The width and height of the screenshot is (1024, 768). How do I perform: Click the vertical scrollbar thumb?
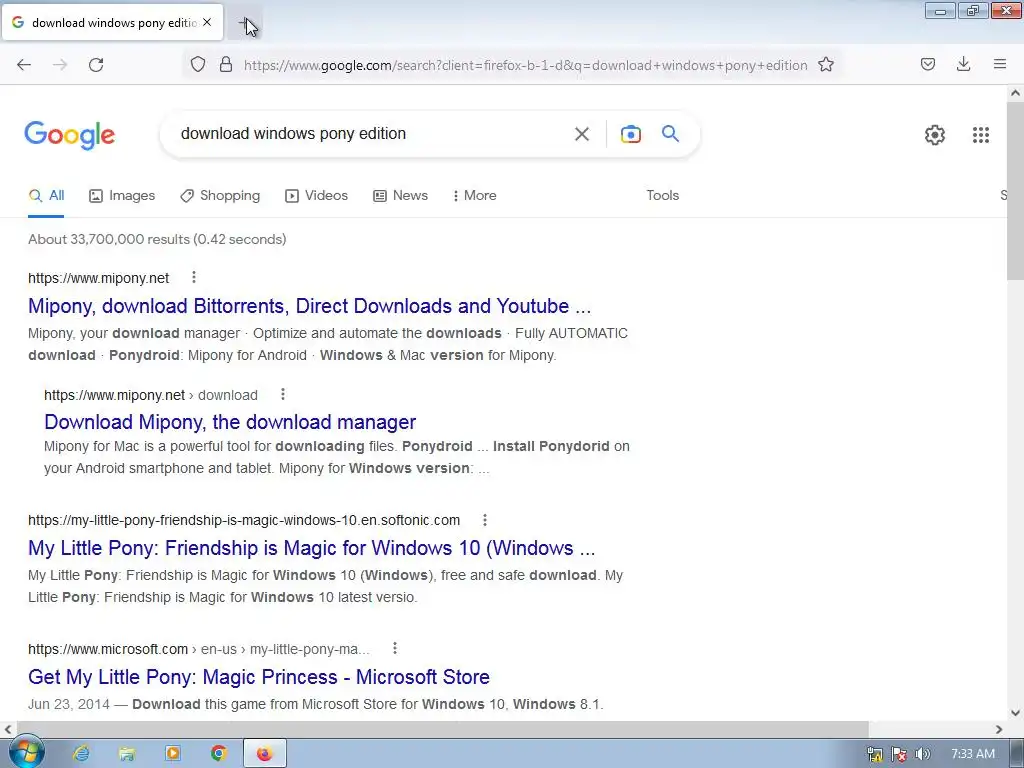[1015, 191]
